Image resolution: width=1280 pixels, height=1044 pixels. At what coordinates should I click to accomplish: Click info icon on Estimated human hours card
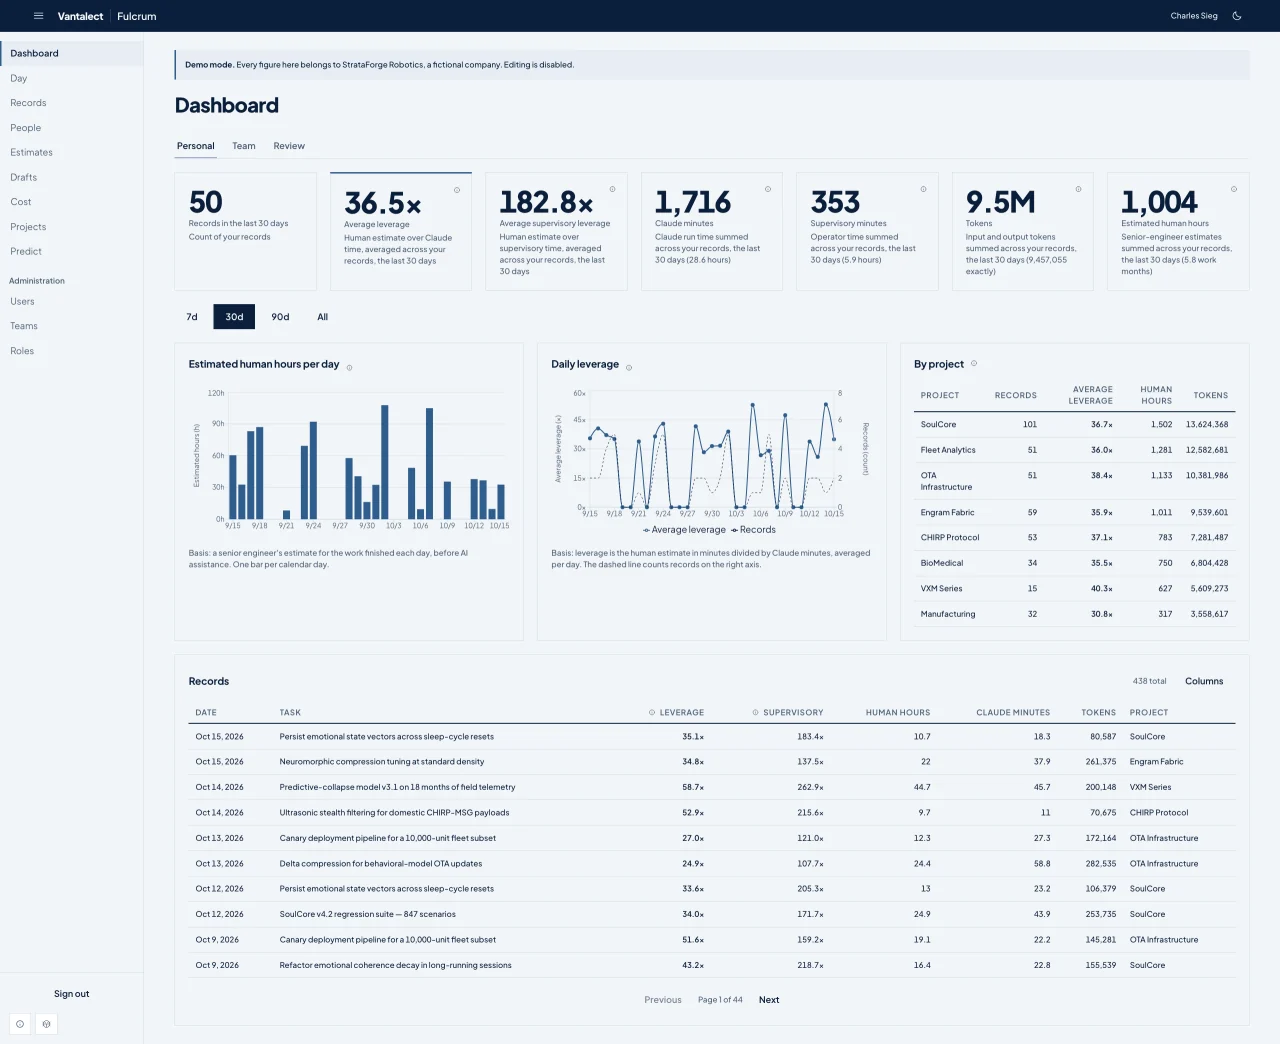point(1234,189)
